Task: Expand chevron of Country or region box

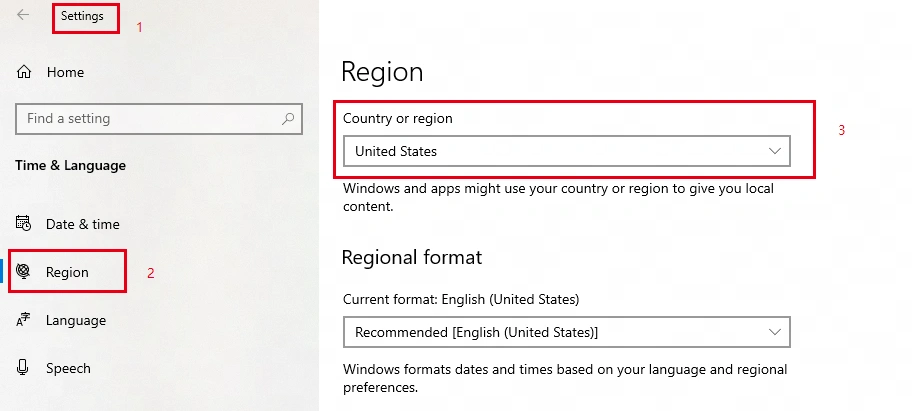Action: point(774,151)
